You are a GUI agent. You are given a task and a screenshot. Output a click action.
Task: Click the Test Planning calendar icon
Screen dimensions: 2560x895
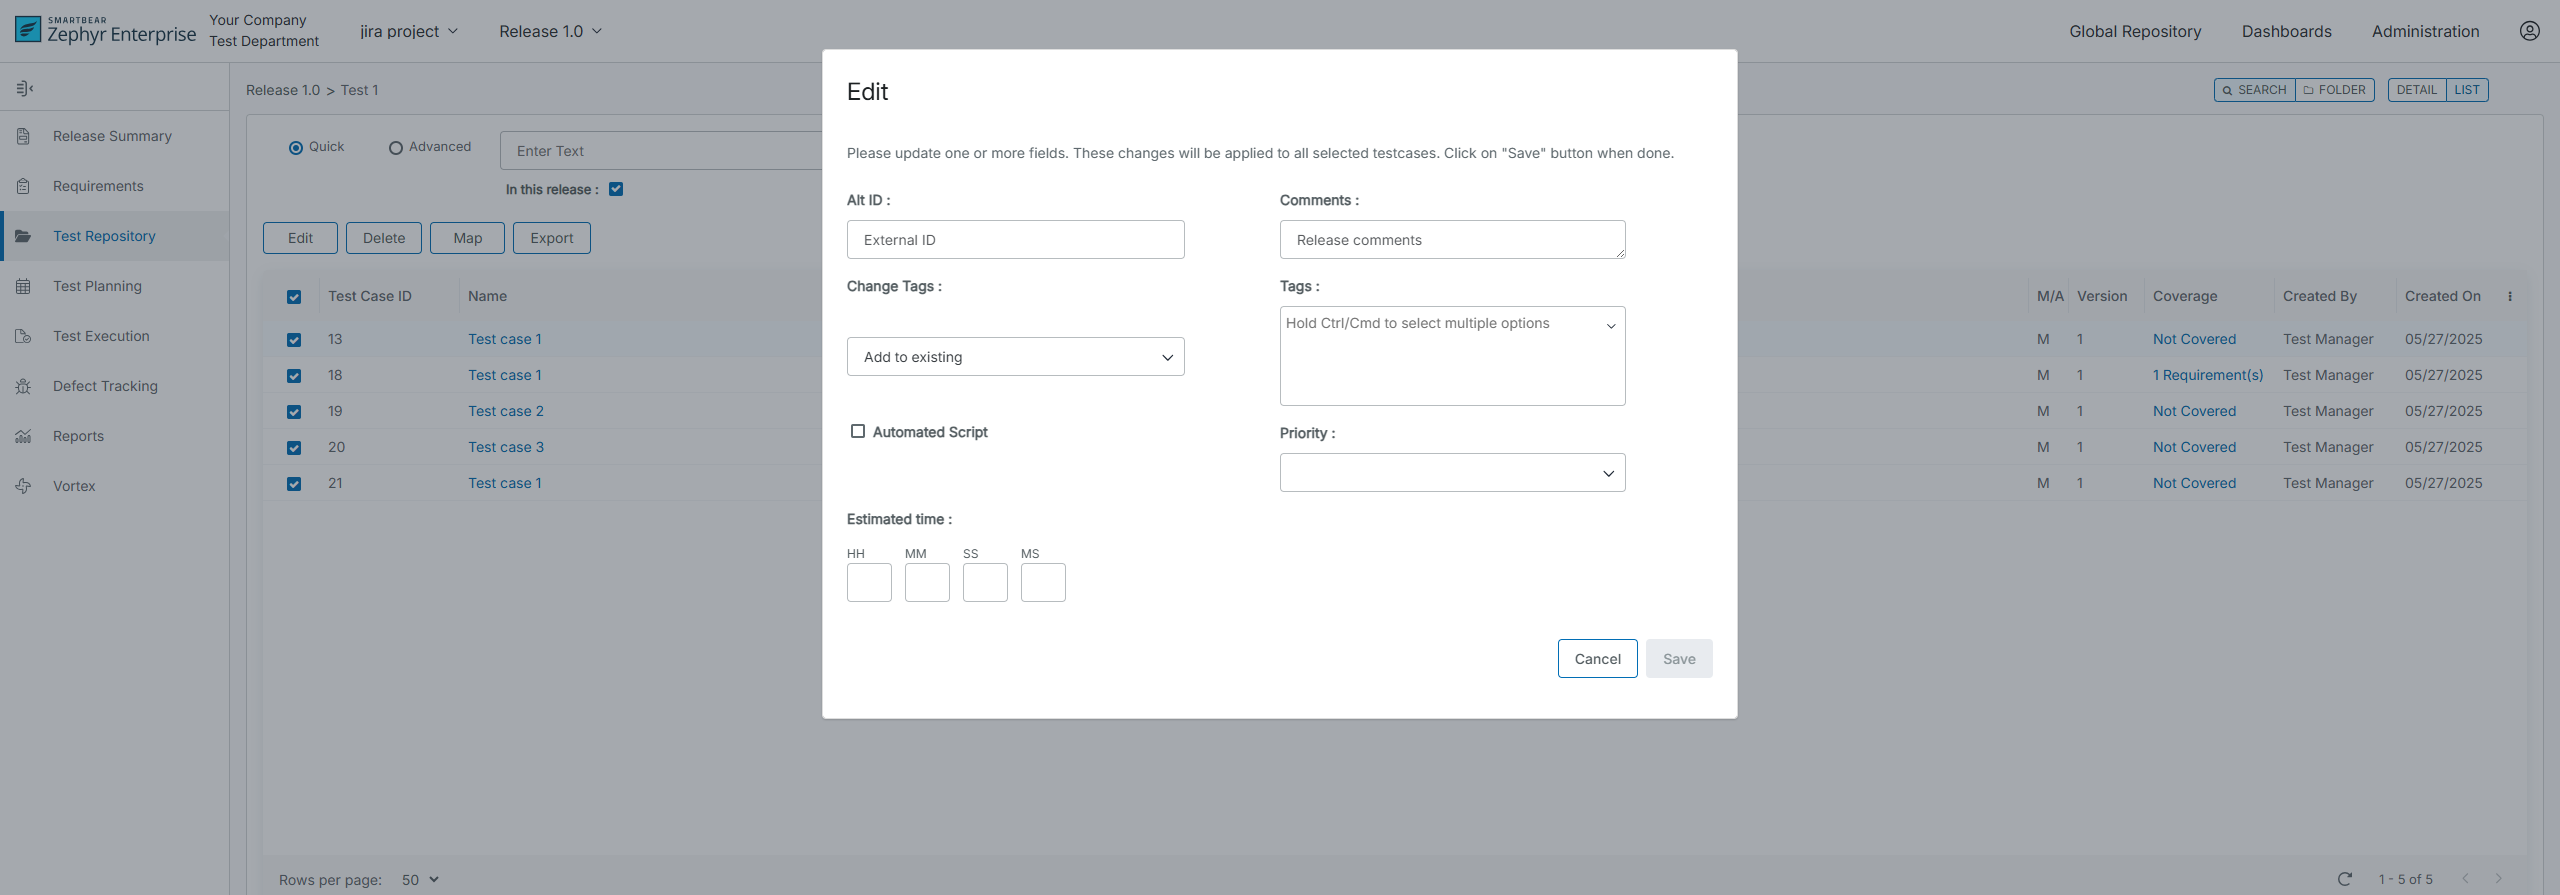(24, 286)
